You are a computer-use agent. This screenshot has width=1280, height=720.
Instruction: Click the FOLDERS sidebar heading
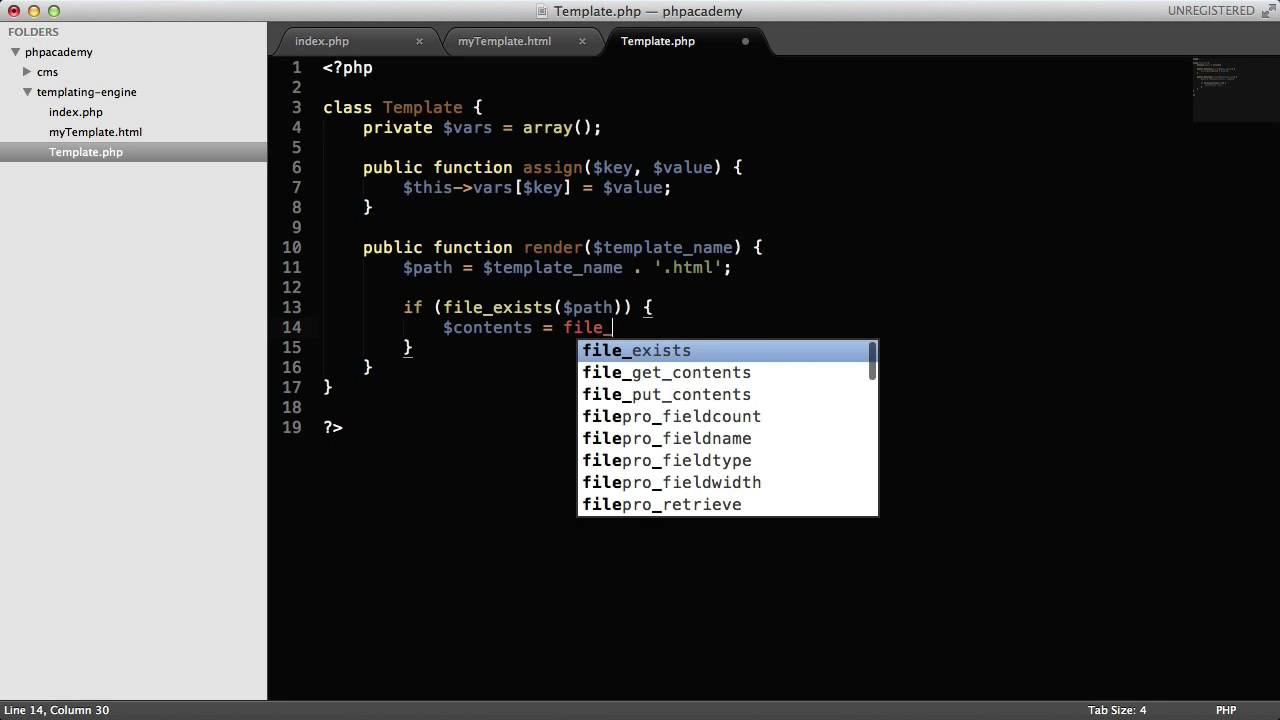[33, 32]
